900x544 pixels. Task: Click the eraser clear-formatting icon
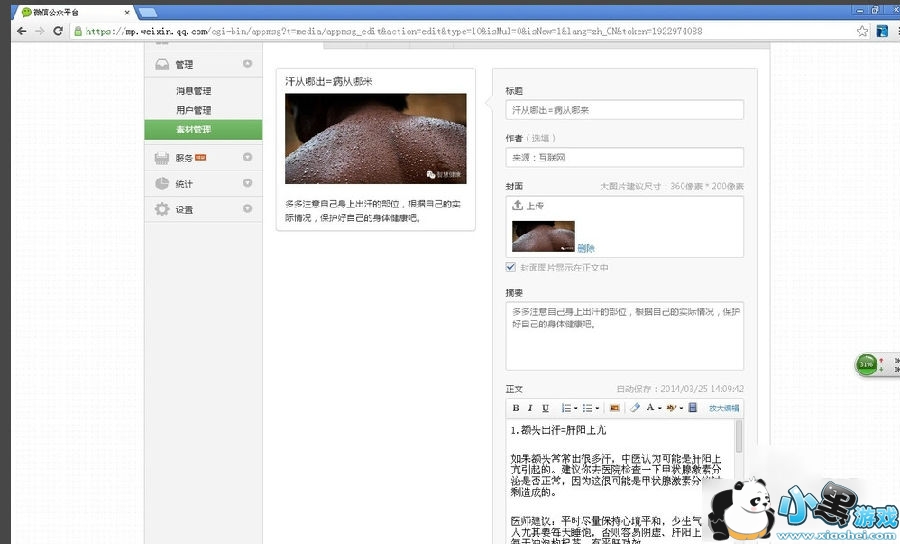pos(634,408)
